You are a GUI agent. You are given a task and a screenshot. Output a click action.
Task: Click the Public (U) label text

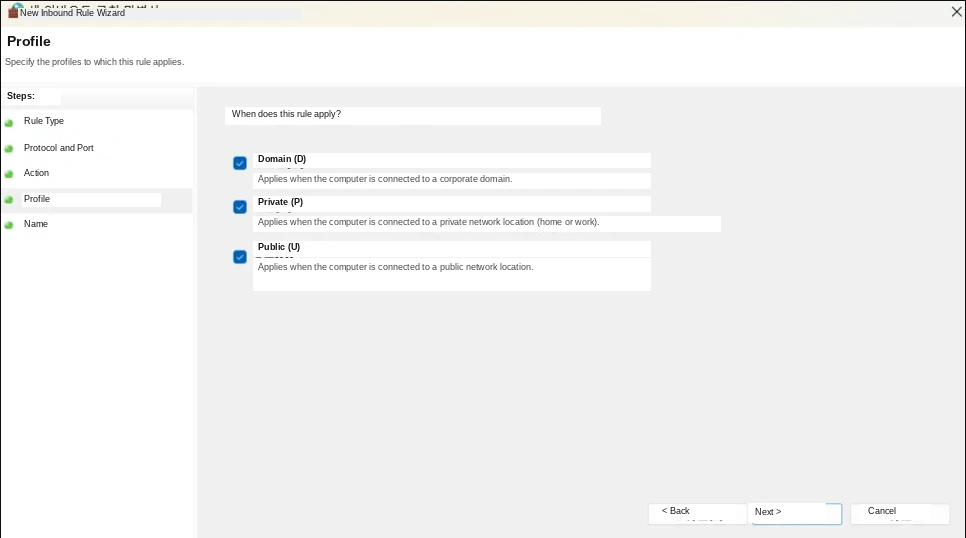click(279, 247)
